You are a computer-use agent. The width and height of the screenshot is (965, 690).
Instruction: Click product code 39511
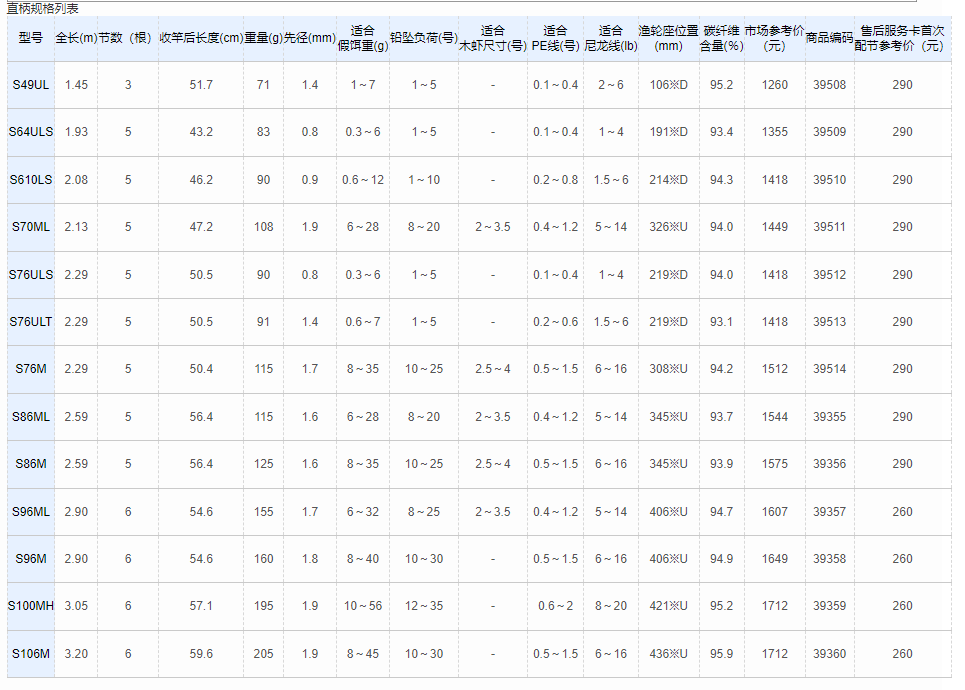pos(830,227)
